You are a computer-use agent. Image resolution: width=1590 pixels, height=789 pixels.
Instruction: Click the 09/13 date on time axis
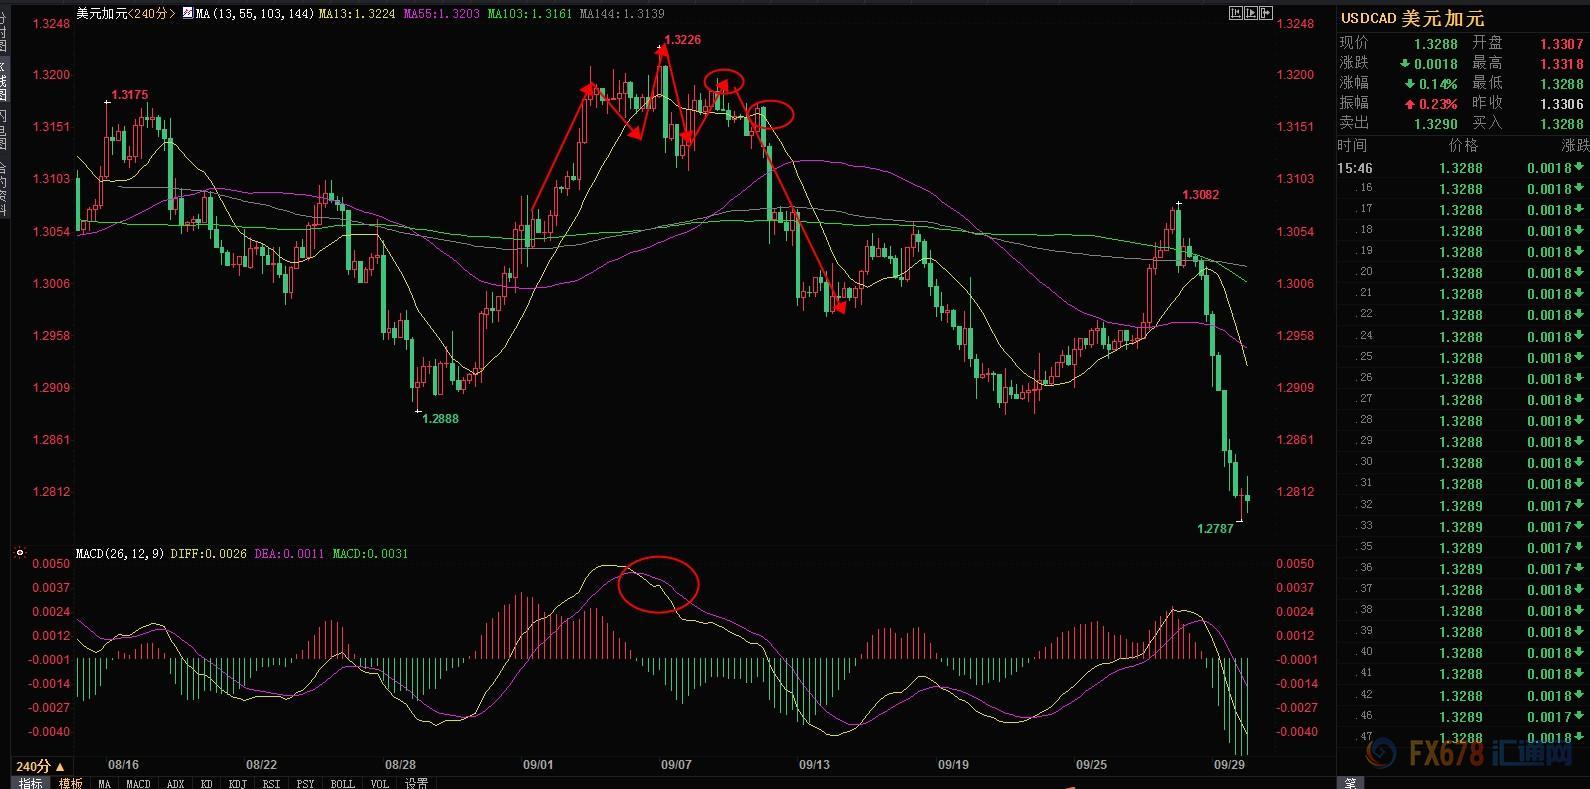(x=814, y=765)
